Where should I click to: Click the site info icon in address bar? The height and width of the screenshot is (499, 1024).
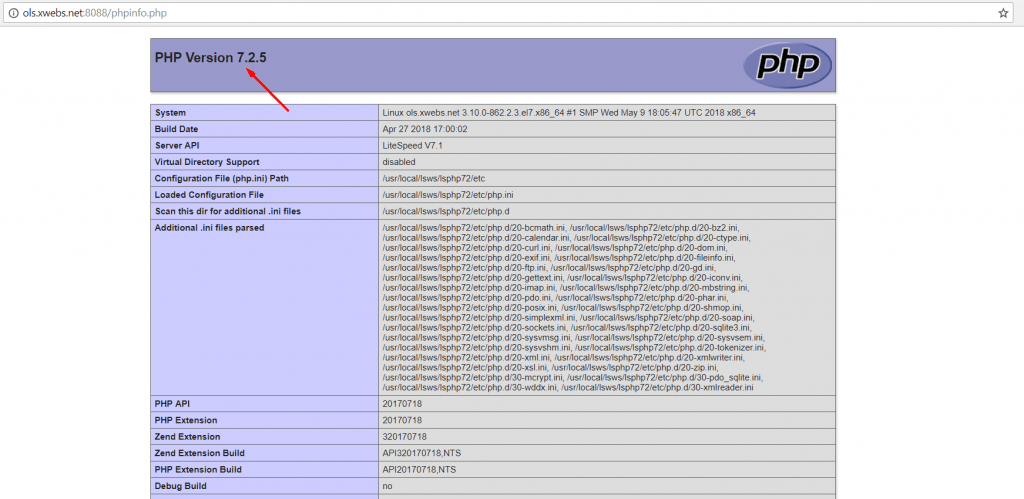(13, 13)
